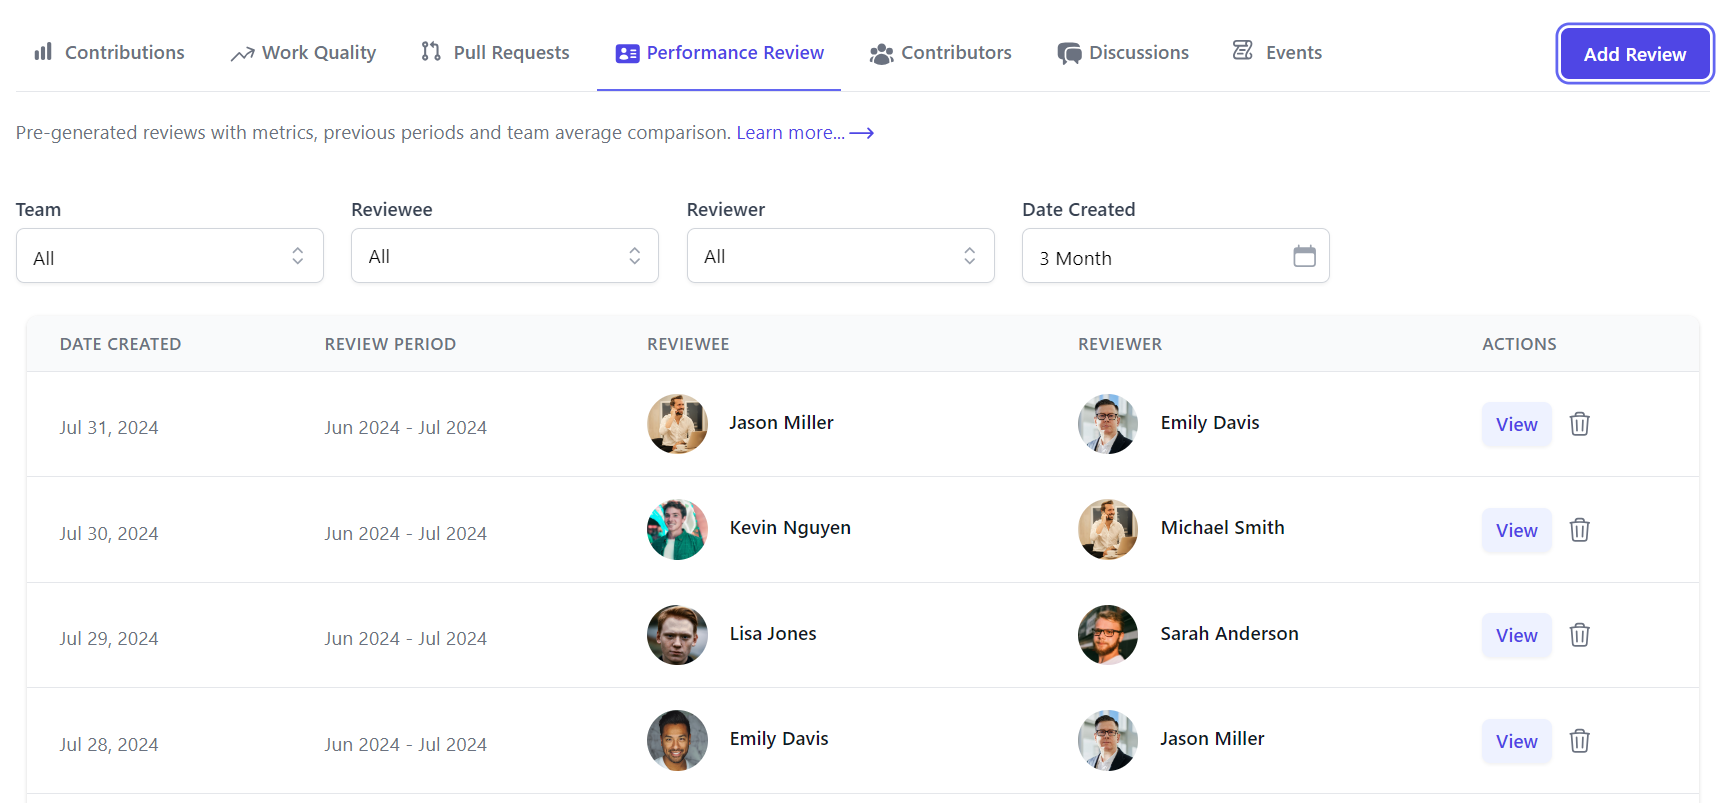
Task: Click the Contributors people icon
Action: (x=881, y=54)
